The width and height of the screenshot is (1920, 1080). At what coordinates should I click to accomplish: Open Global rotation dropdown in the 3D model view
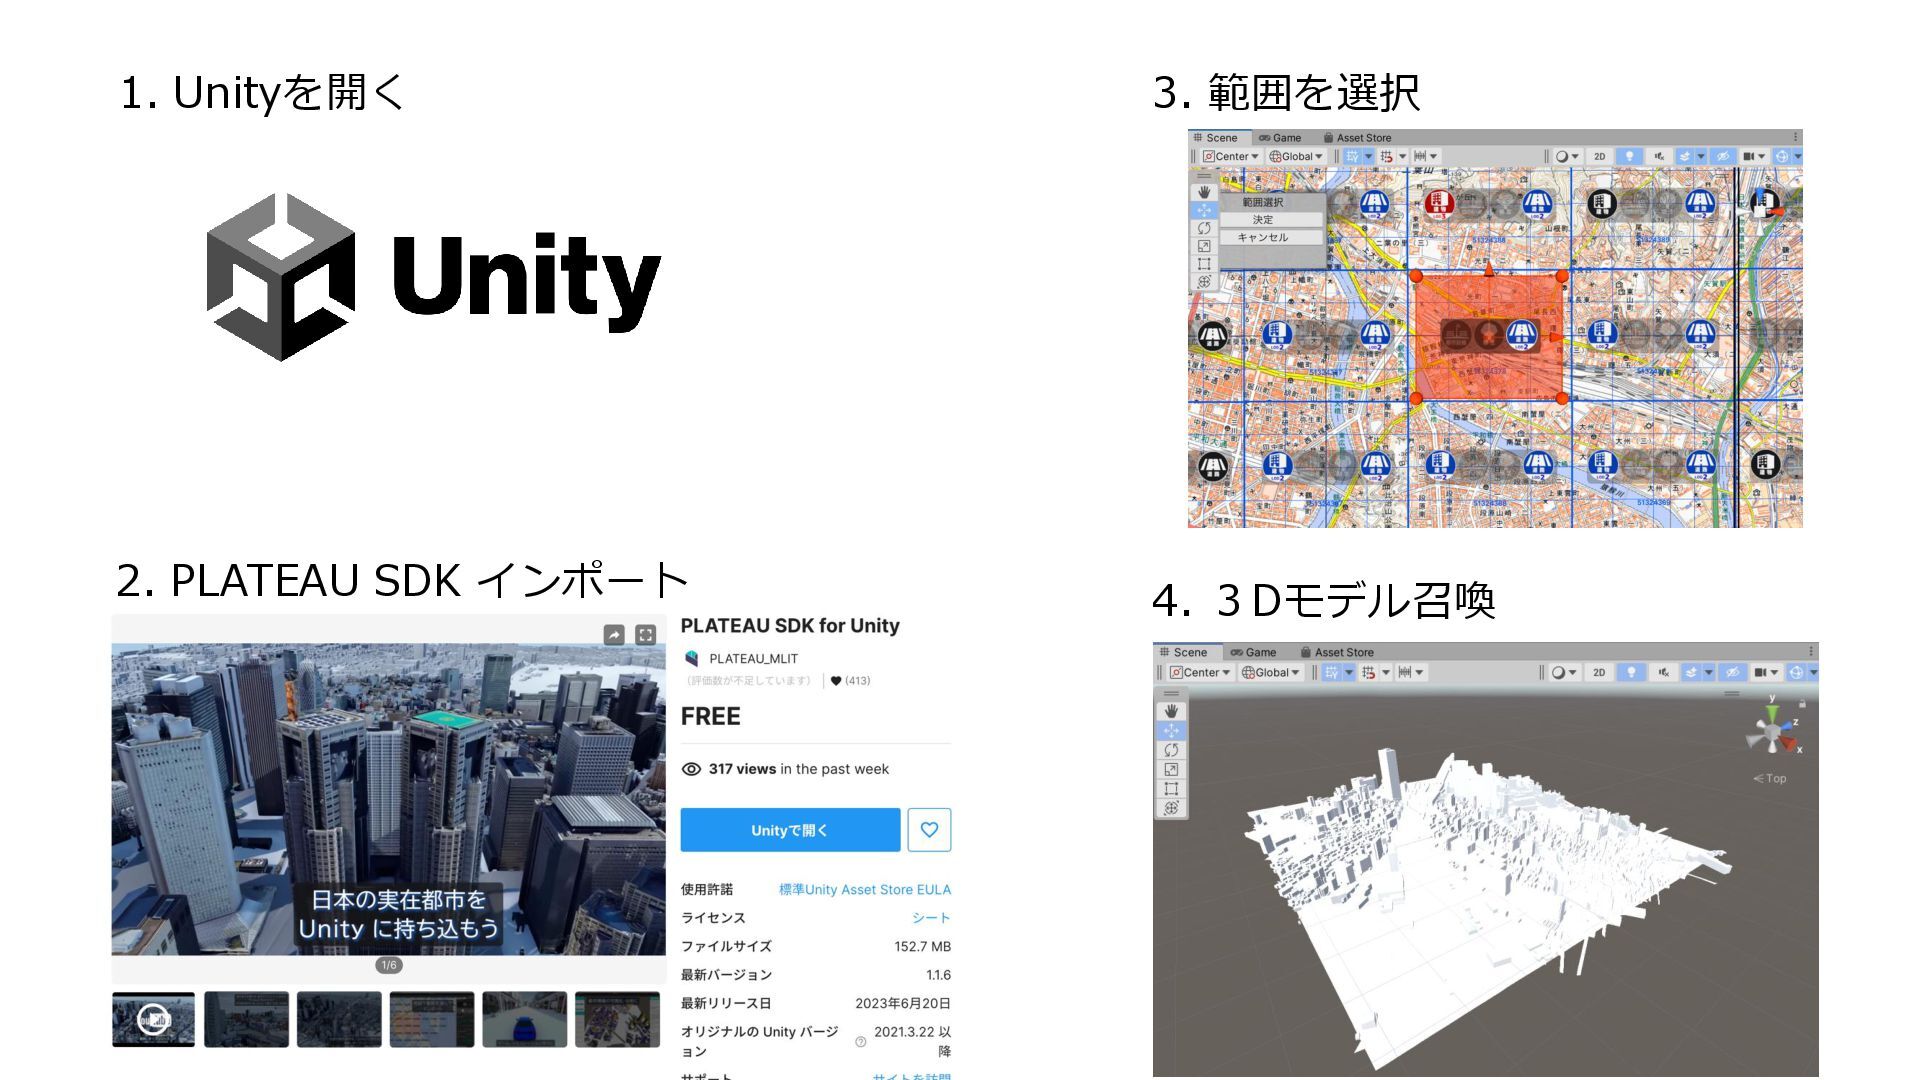[1271, 672]
